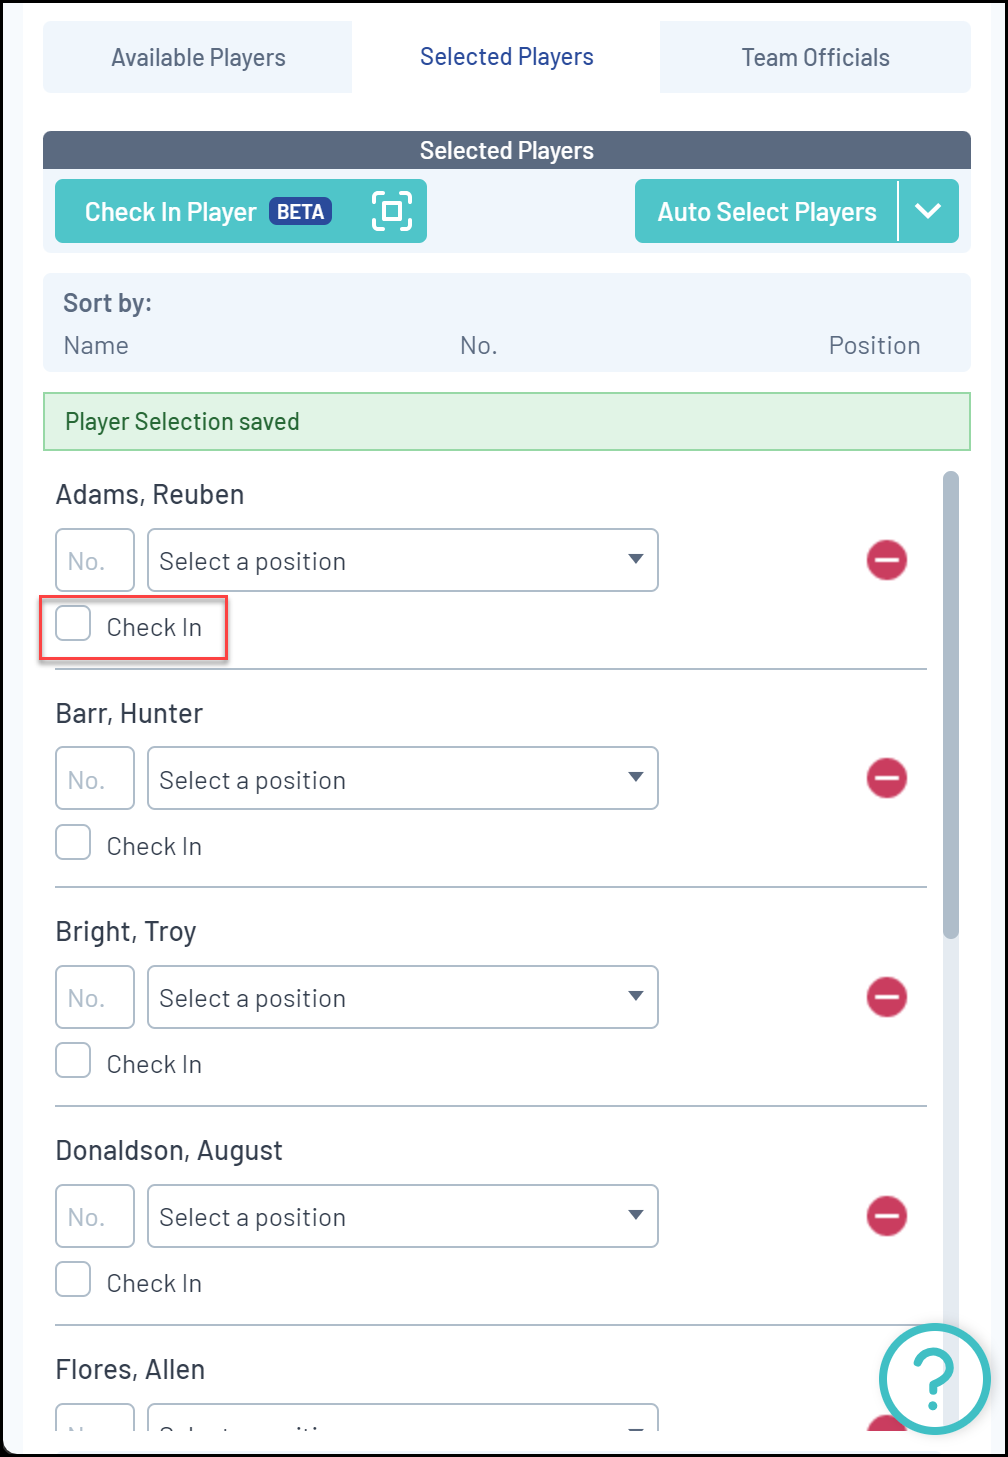Click the No. field for Bright, Troy
The width and height of the screenshot is (1008, 1457).
click(x=94, y=998)
